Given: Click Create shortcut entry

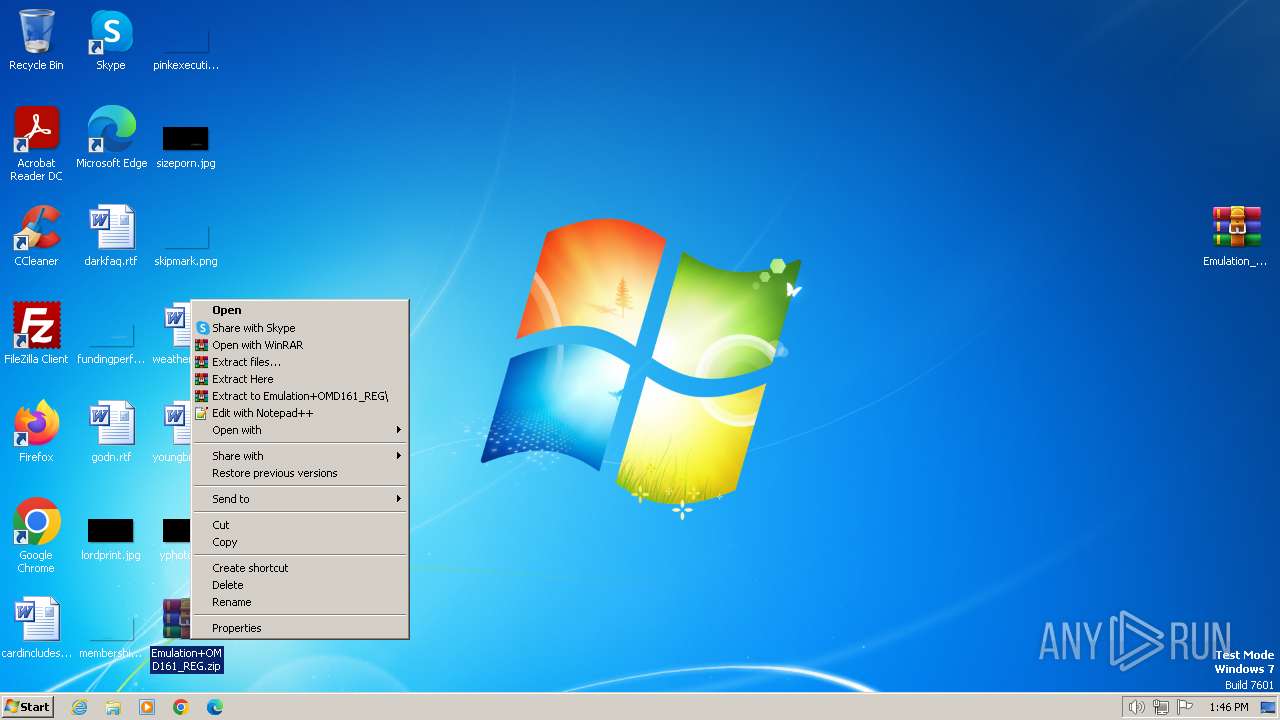Looking at the screenshot, I should (300, 568).
